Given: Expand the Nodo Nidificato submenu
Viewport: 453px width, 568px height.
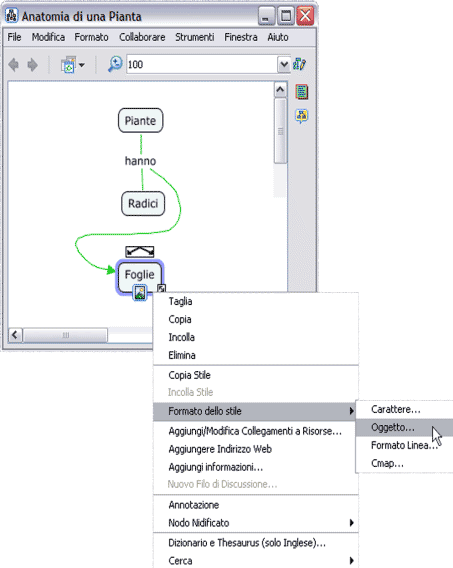Looking at the screenshot, I should 256,523.
